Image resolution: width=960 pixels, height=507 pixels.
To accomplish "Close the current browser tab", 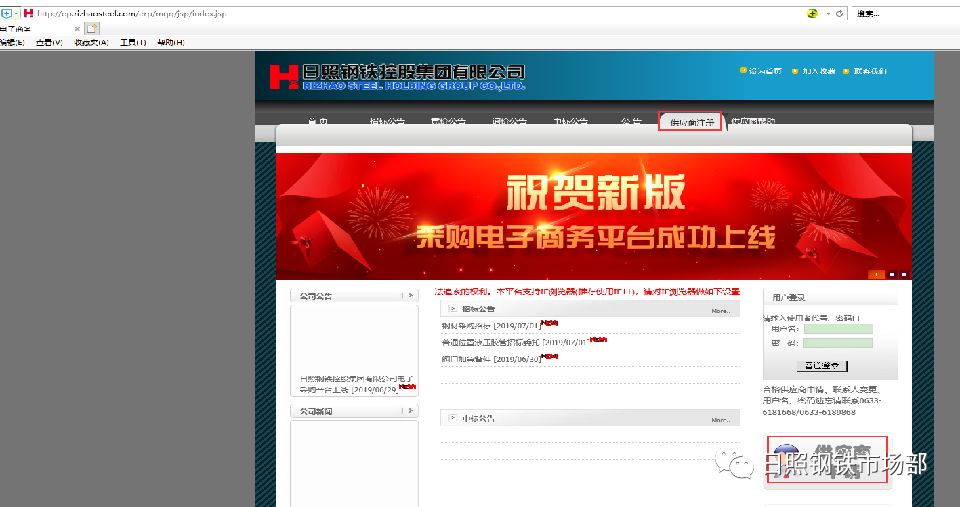I will [x=77, y=29].
